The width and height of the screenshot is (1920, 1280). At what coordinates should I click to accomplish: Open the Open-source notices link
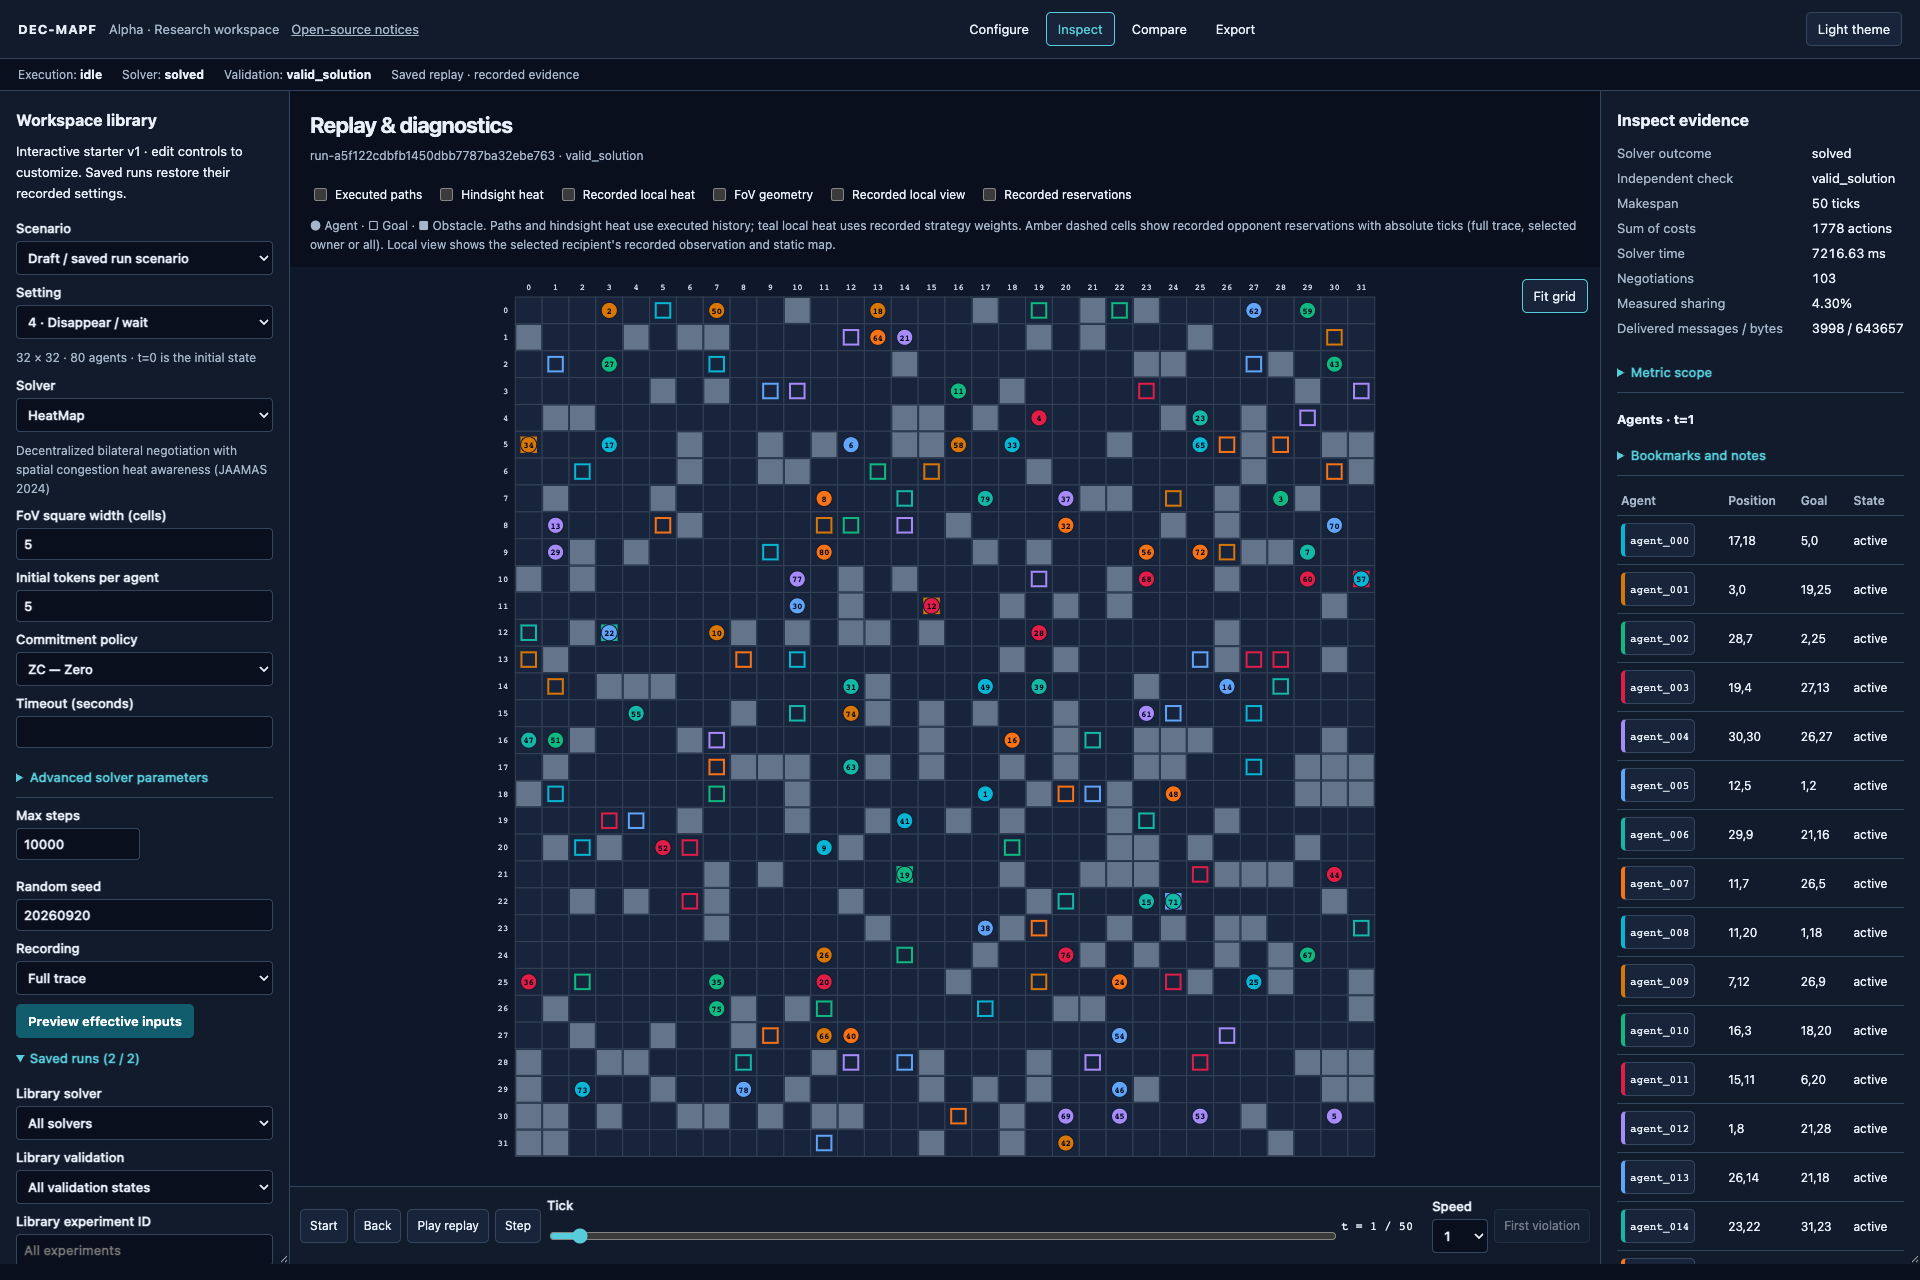pos(355,29)
